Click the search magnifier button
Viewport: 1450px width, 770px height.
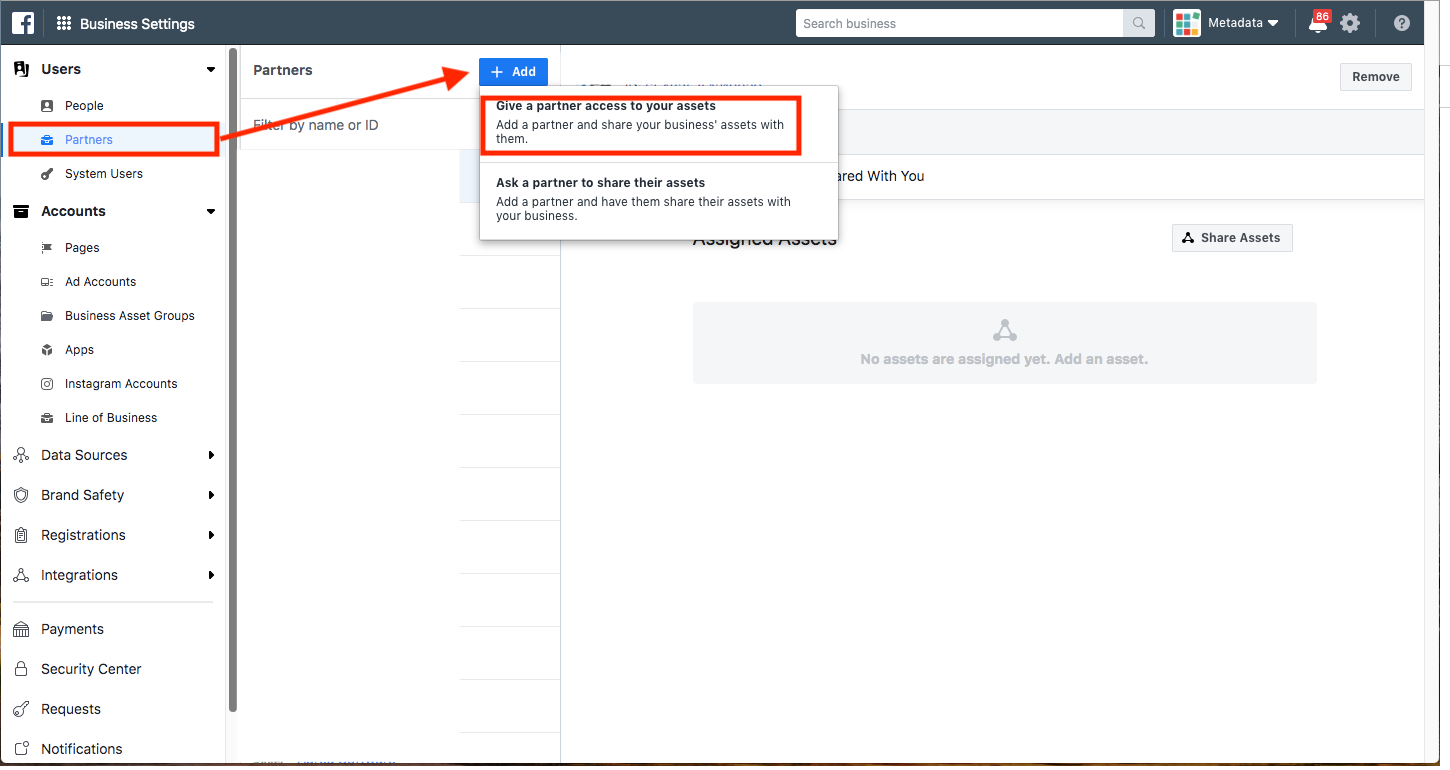coord(1138,23)
